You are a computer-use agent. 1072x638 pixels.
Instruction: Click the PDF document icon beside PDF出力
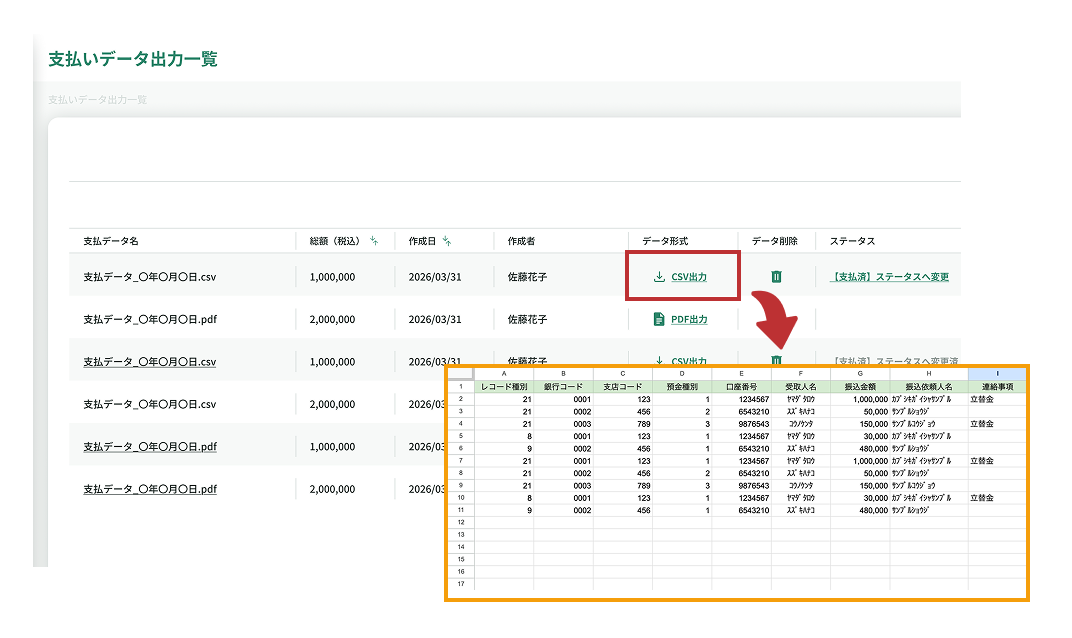tap(659, 319)
